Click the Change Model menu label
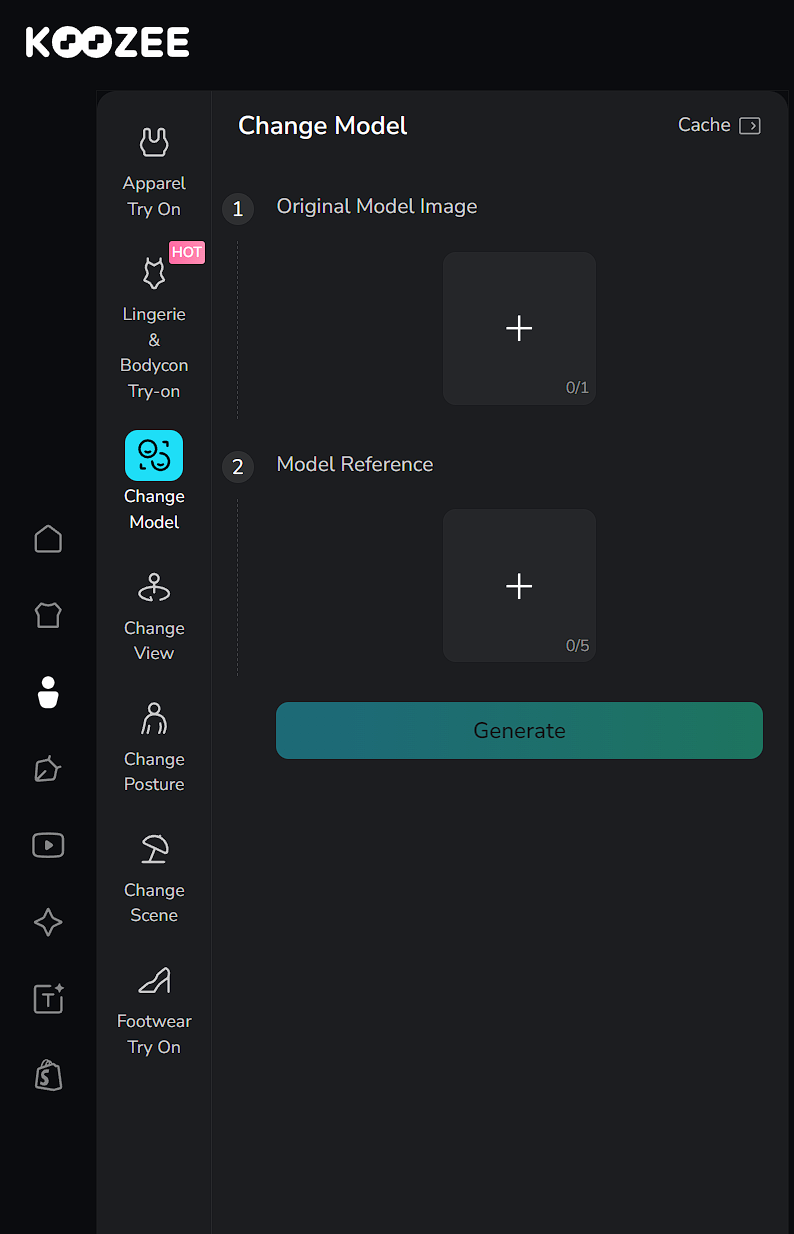 [x=154, y=509]
